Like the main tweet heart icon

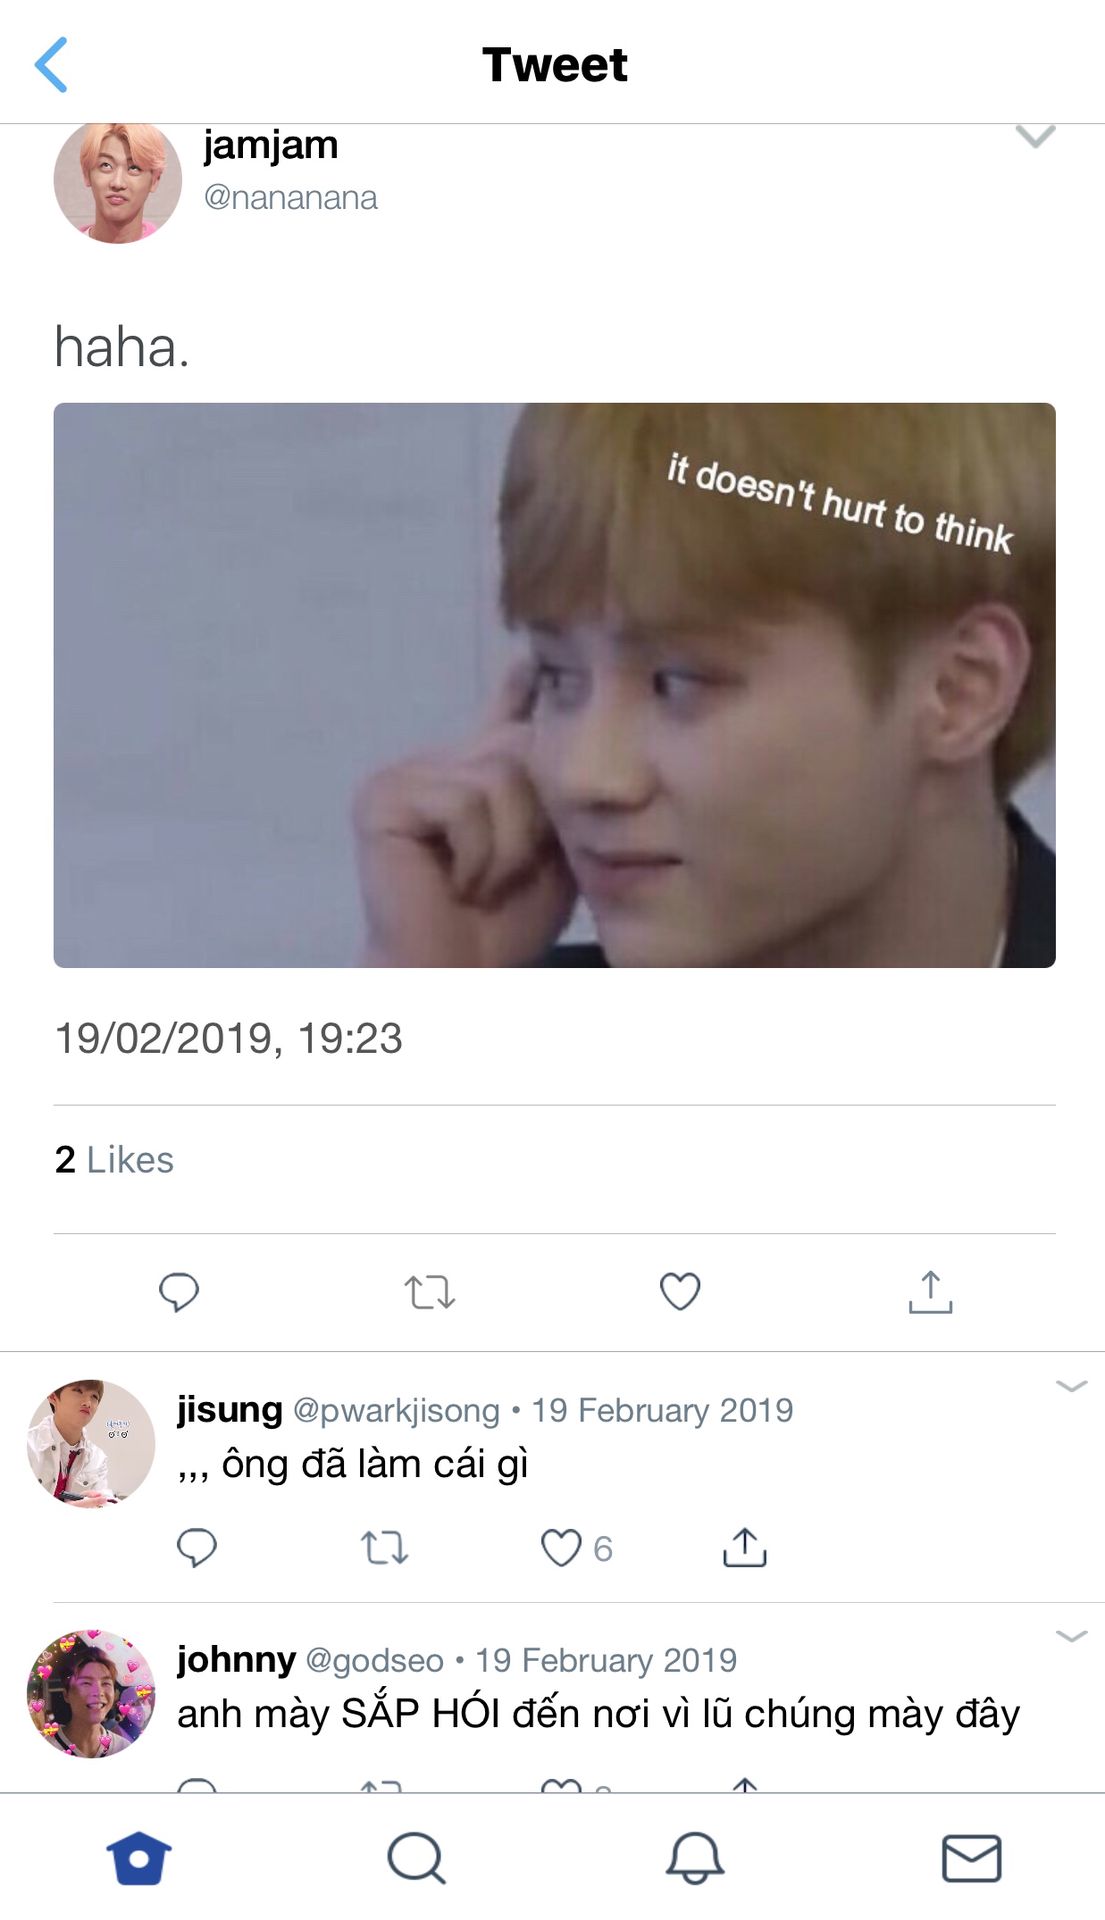680,1291
